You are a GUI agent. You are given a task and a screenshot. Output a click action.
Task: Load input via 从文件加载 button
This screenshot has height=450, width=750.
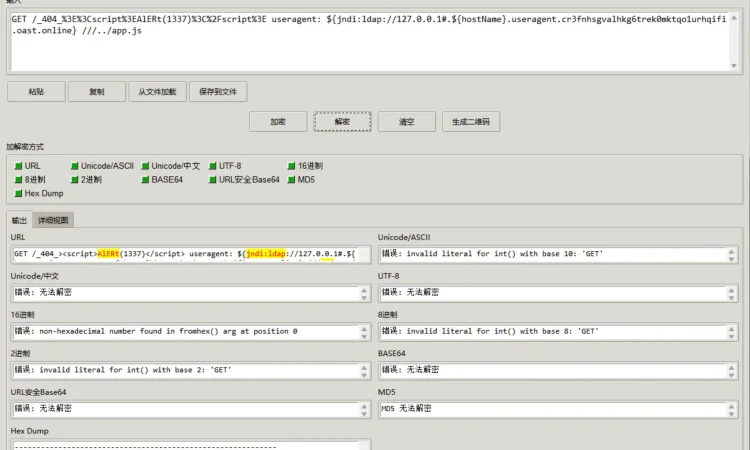157,91
